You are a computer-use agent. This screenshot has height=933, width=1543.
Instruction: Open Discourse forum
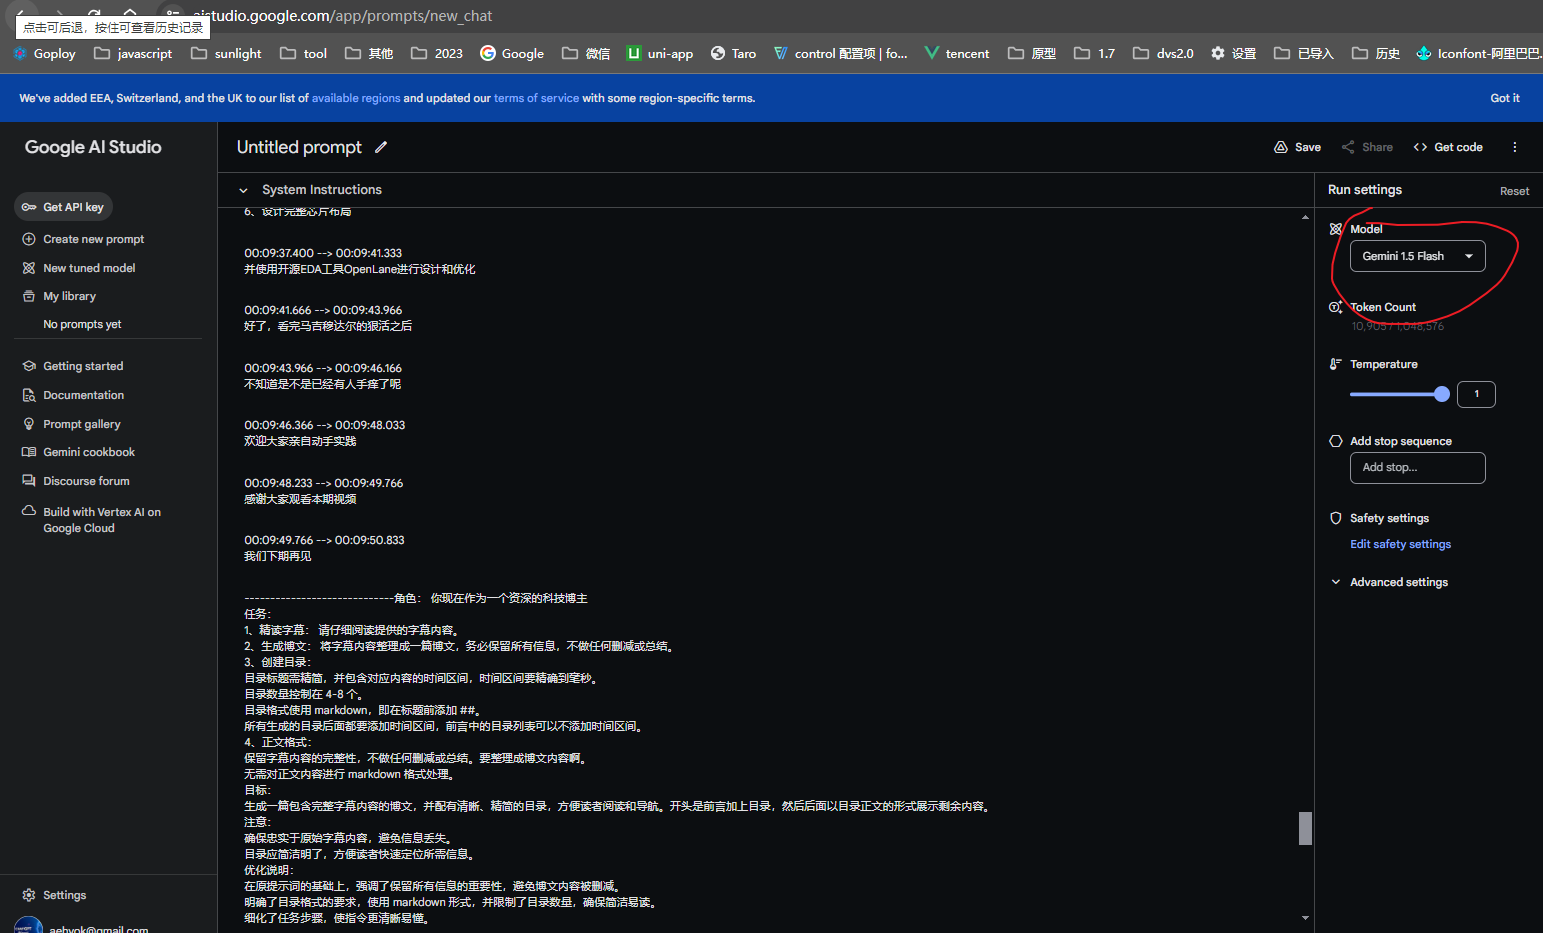point(76,481)
